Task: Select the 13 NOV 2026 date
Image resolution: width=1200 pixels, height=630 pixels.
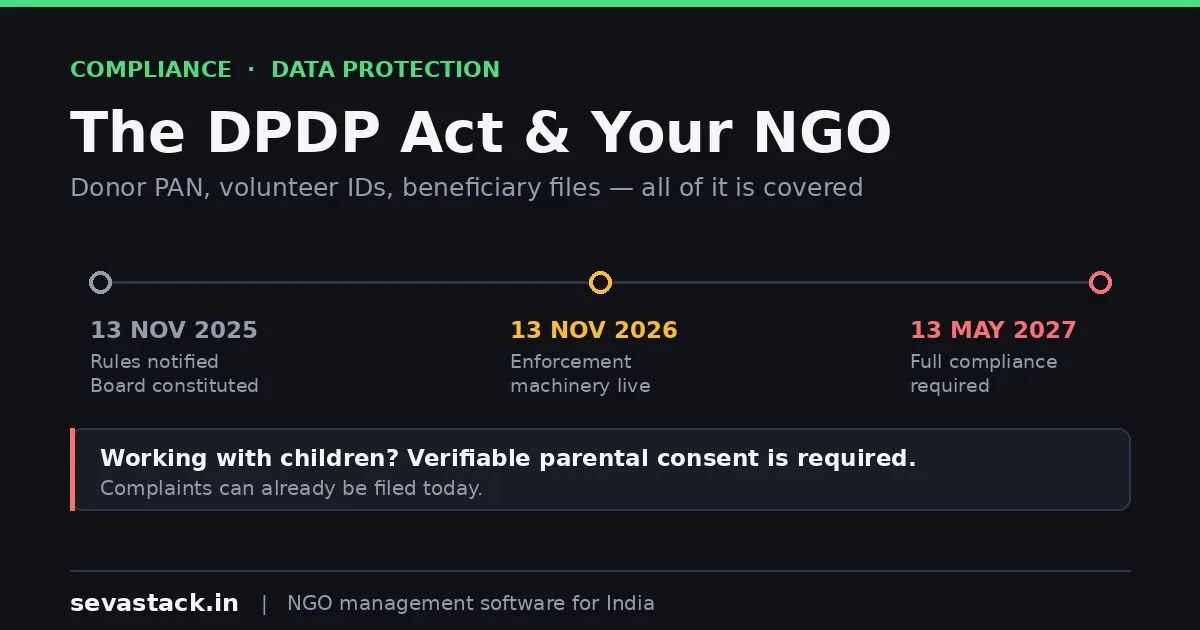Action: [x=594, y=330]
